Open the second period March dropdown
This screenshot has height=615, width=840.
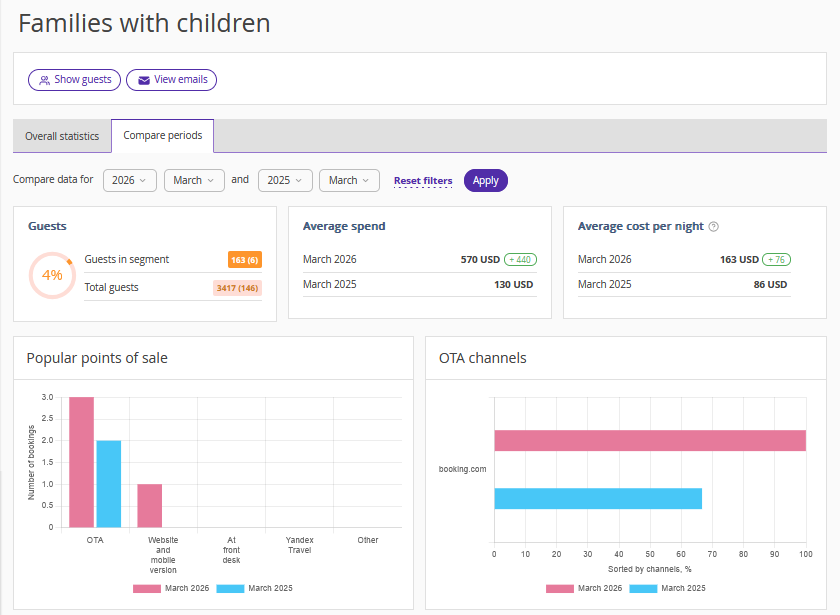coord(349,181)
